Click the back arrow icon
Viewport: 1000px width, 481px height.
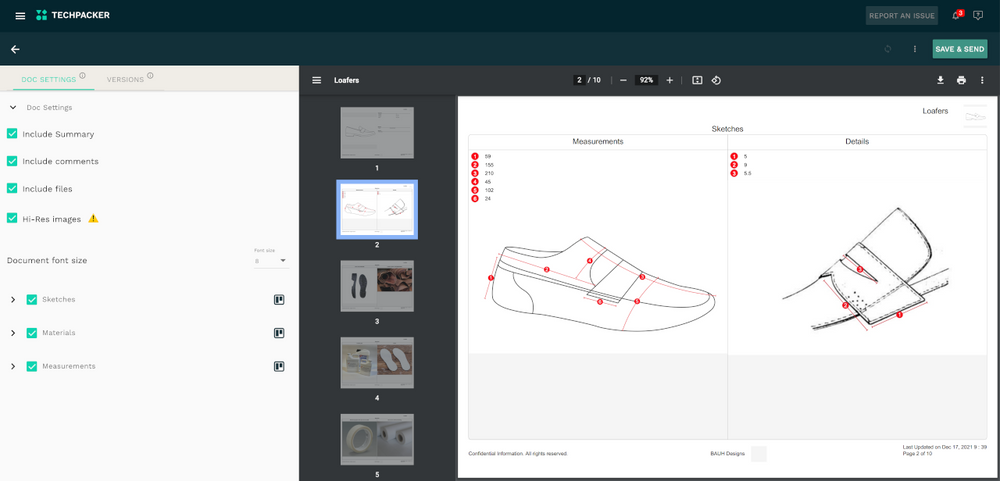(x=15, y=49)
